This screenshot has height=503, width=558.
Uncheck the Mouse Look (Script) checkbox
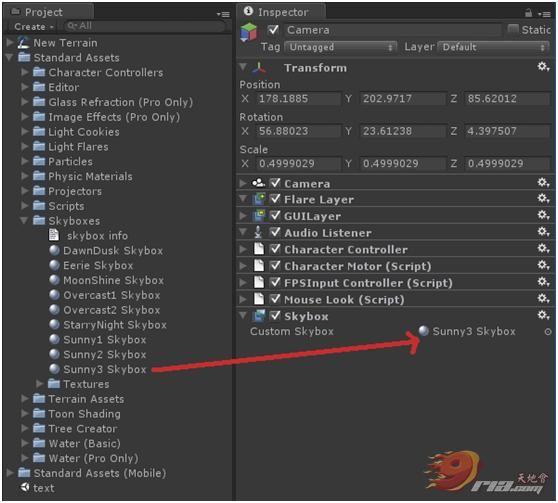[275, 299]
